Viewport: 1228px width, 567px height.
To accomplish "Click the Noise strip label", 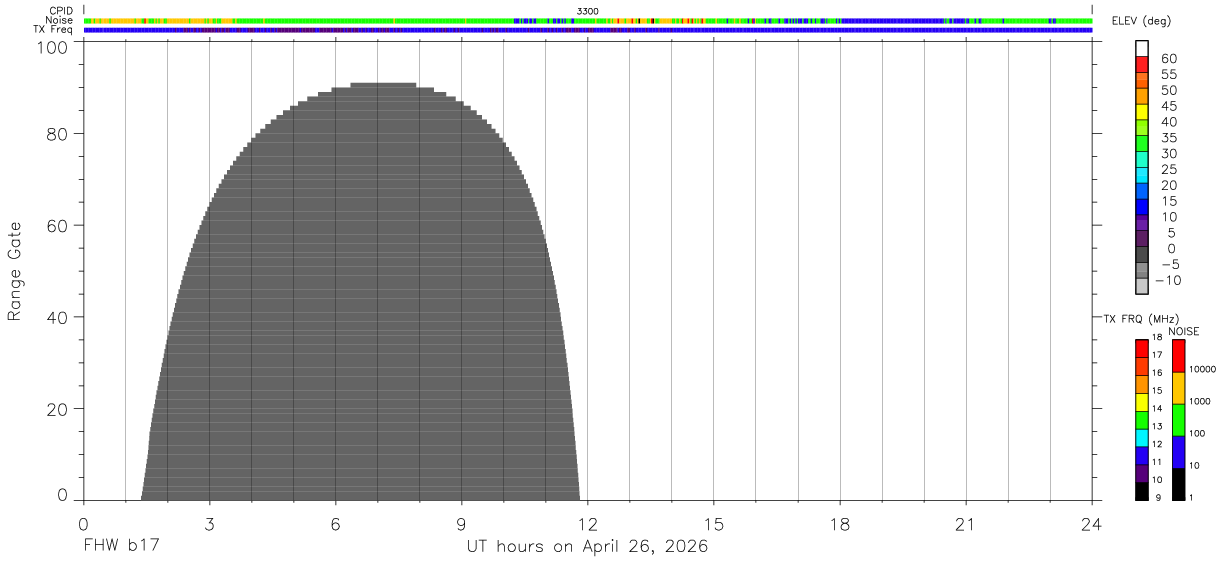I will (x=59, y=20).
